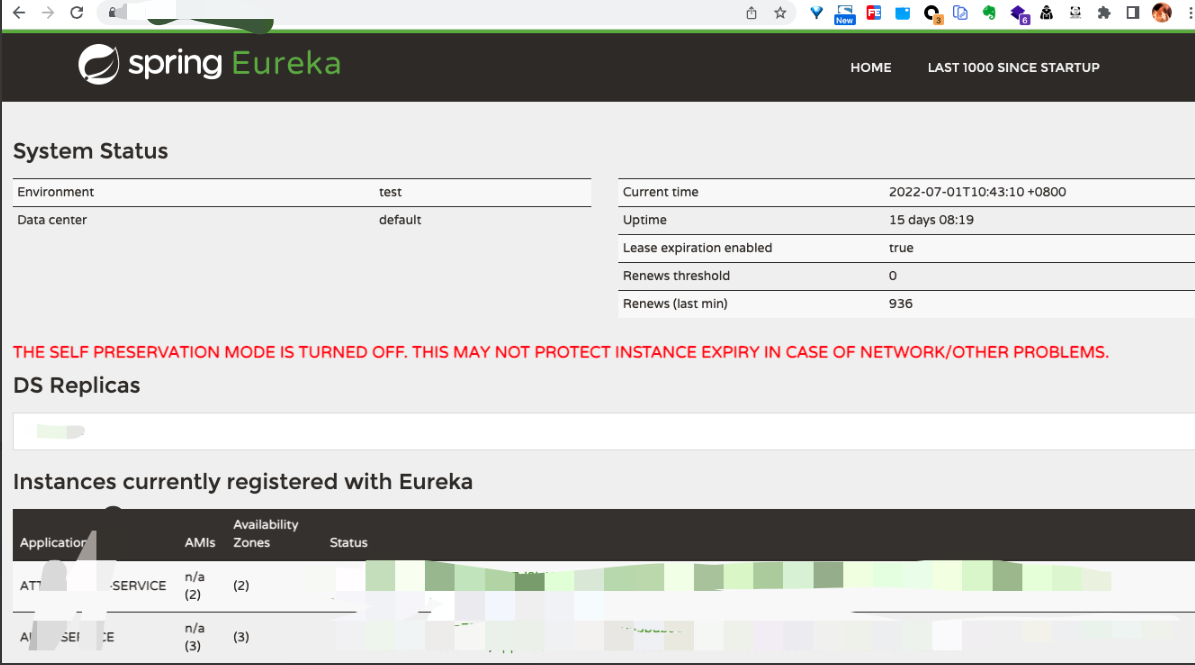Open LAST 1000 SINCE STARTUP page

[x=1013, y=67]
